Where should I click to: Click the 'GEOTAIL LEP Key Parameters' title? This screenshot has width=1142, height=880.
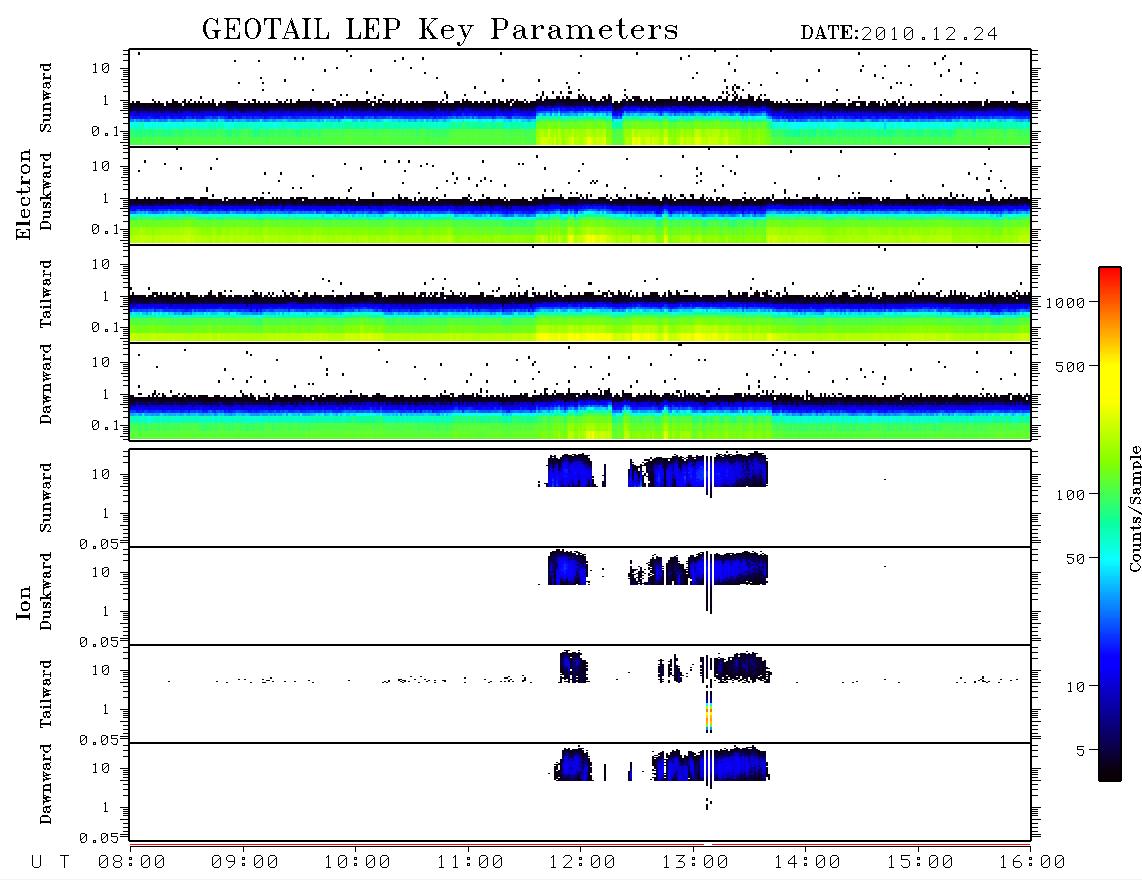coord(441,30)
